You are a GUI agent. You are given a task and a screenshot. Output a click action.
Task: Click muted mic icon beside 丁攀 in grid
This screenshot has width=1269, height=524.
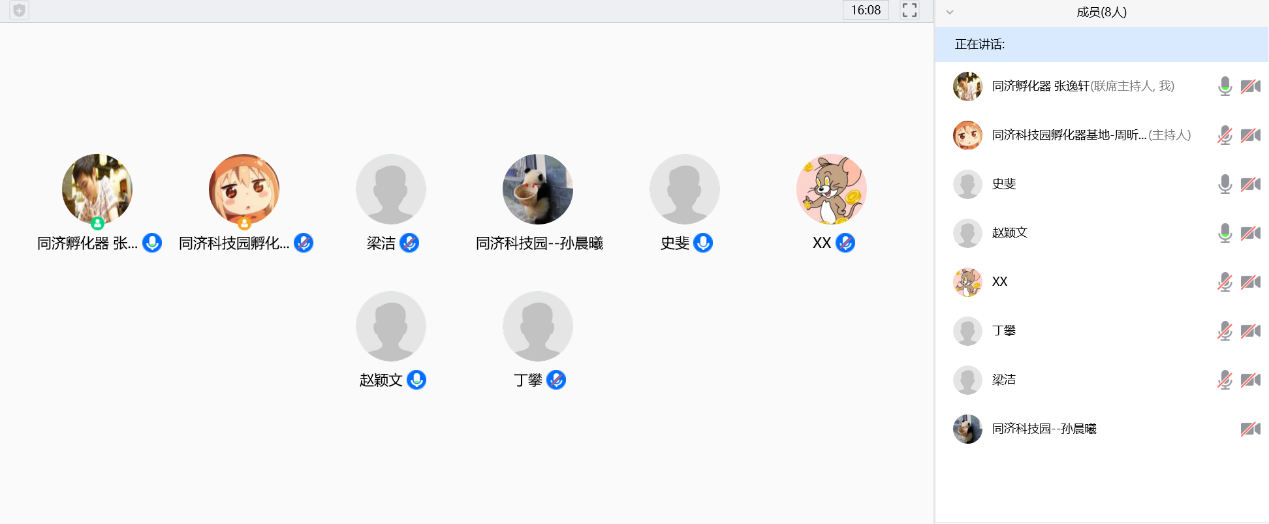click(x=556, y=380)
